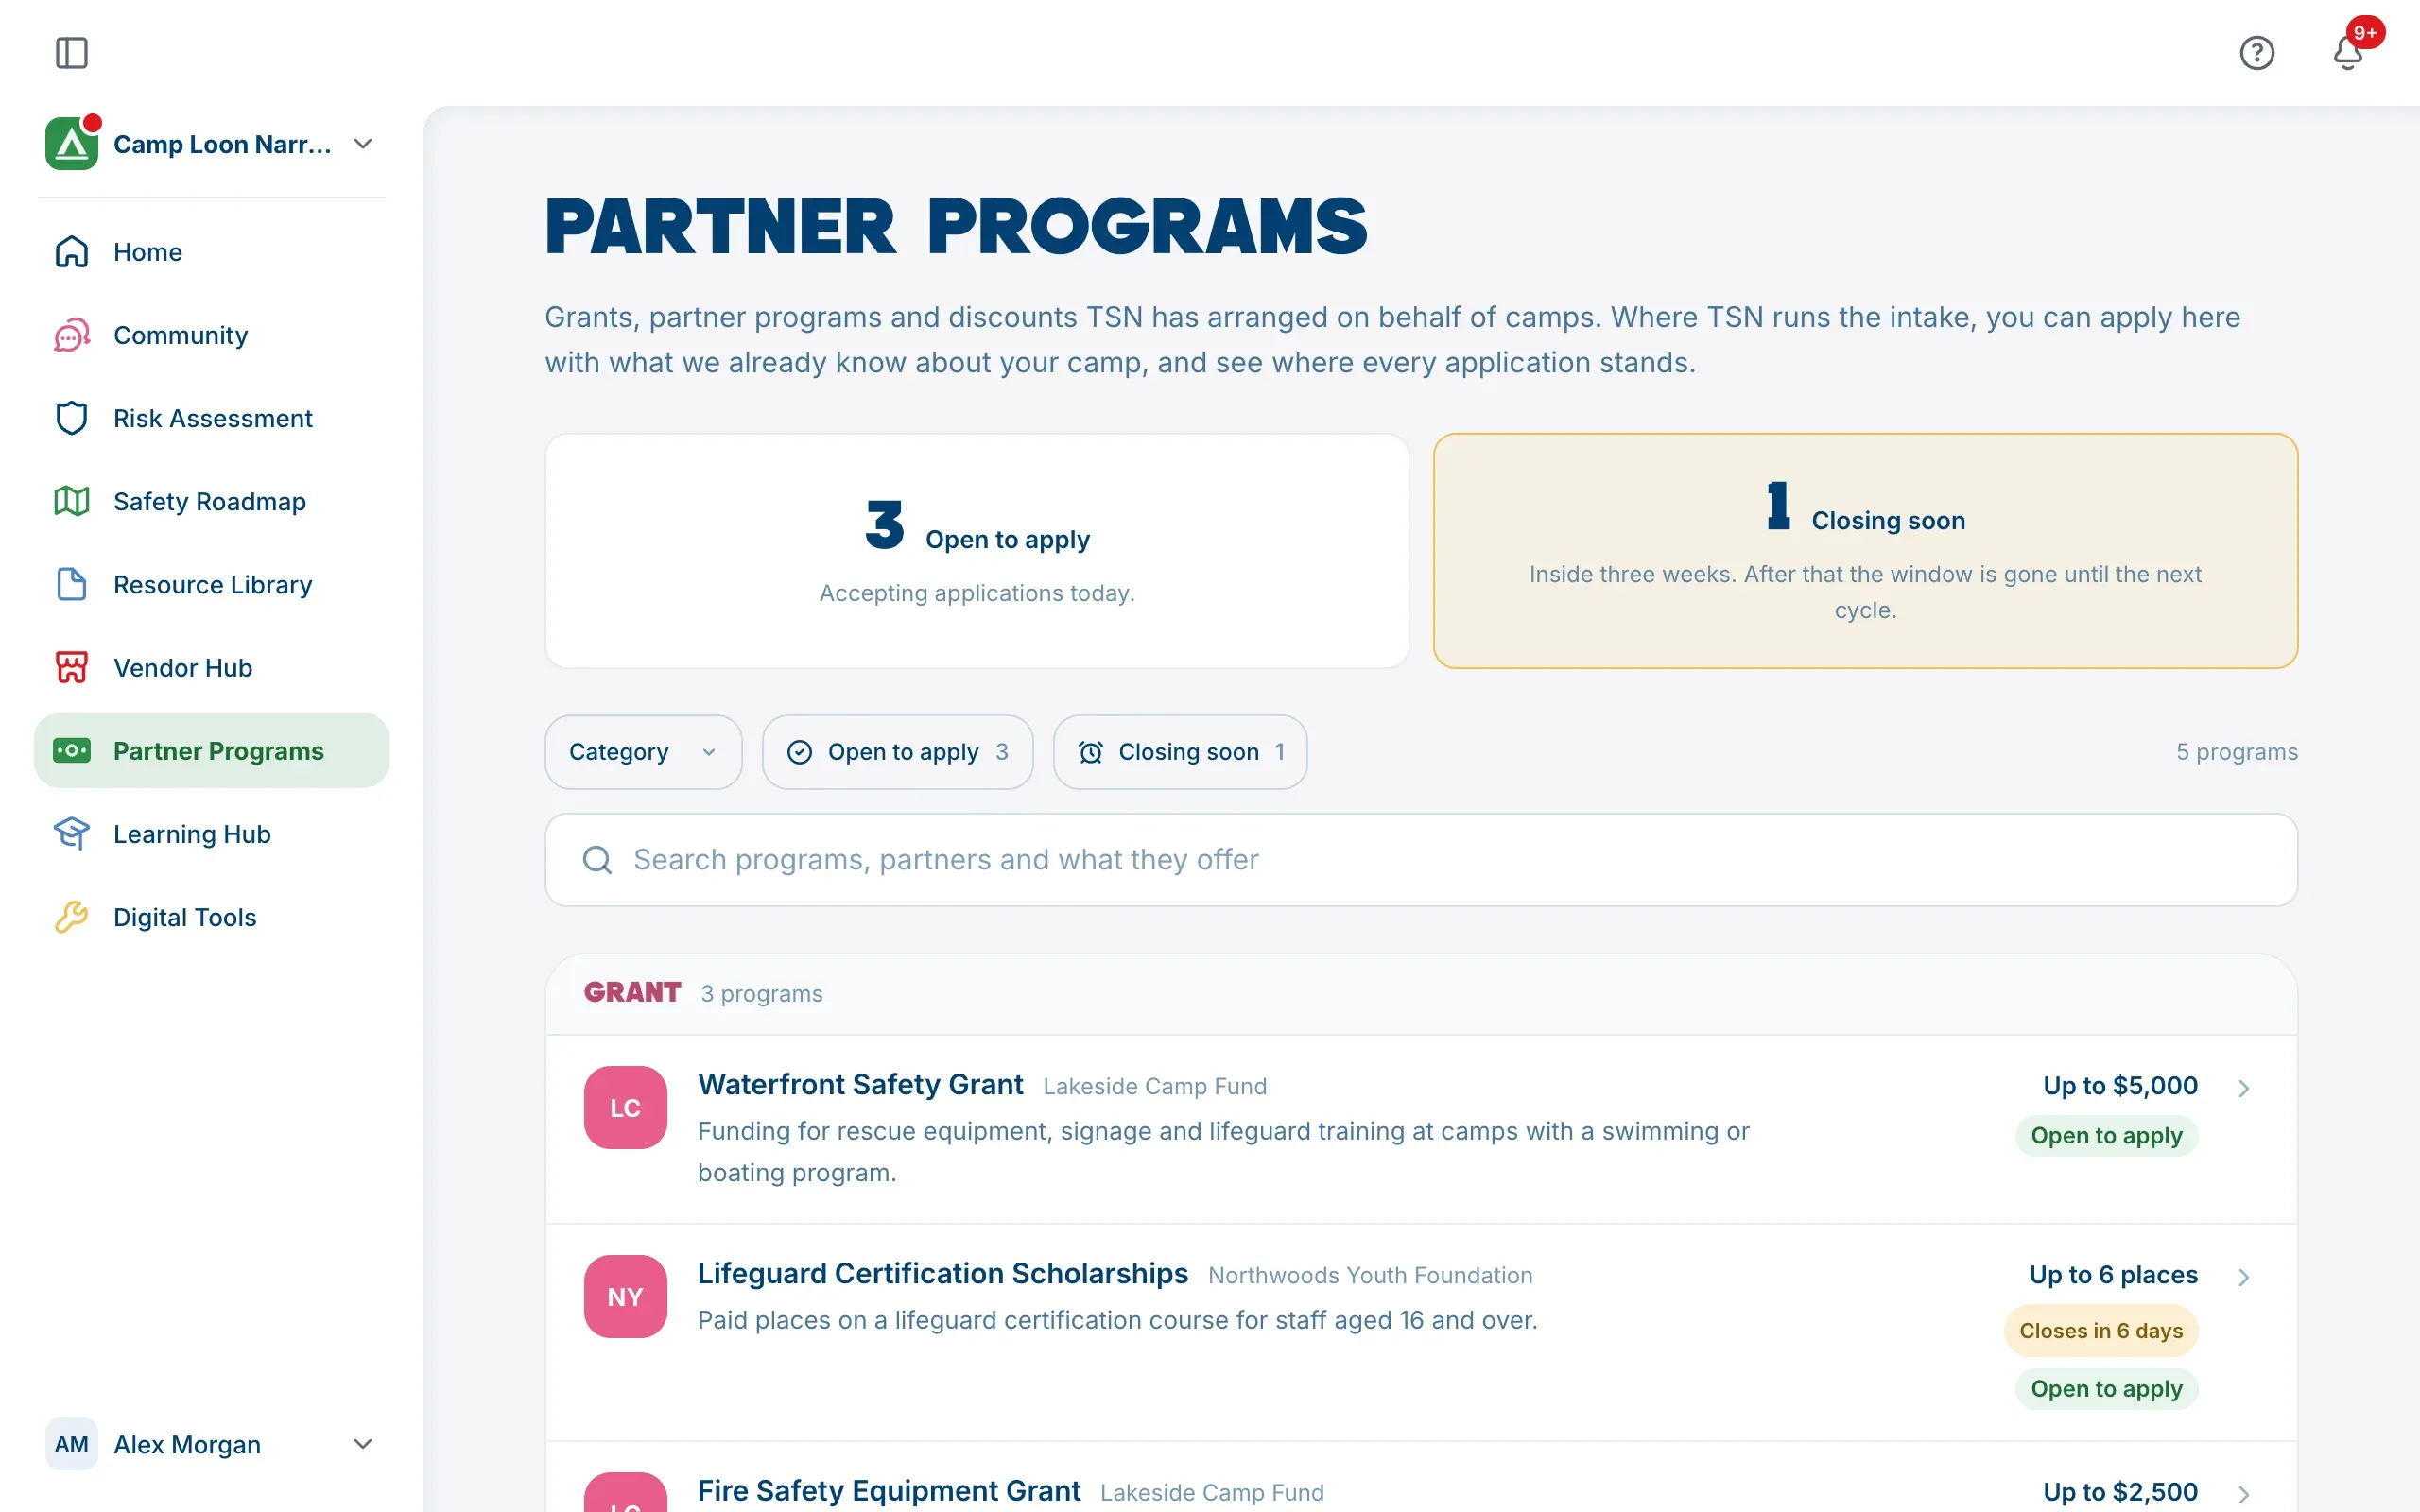Image resolution: width=2420 pixels, height=1512 pixels.
Task: Click the Vendor Hub storefront icon
Action: [71, 667]
